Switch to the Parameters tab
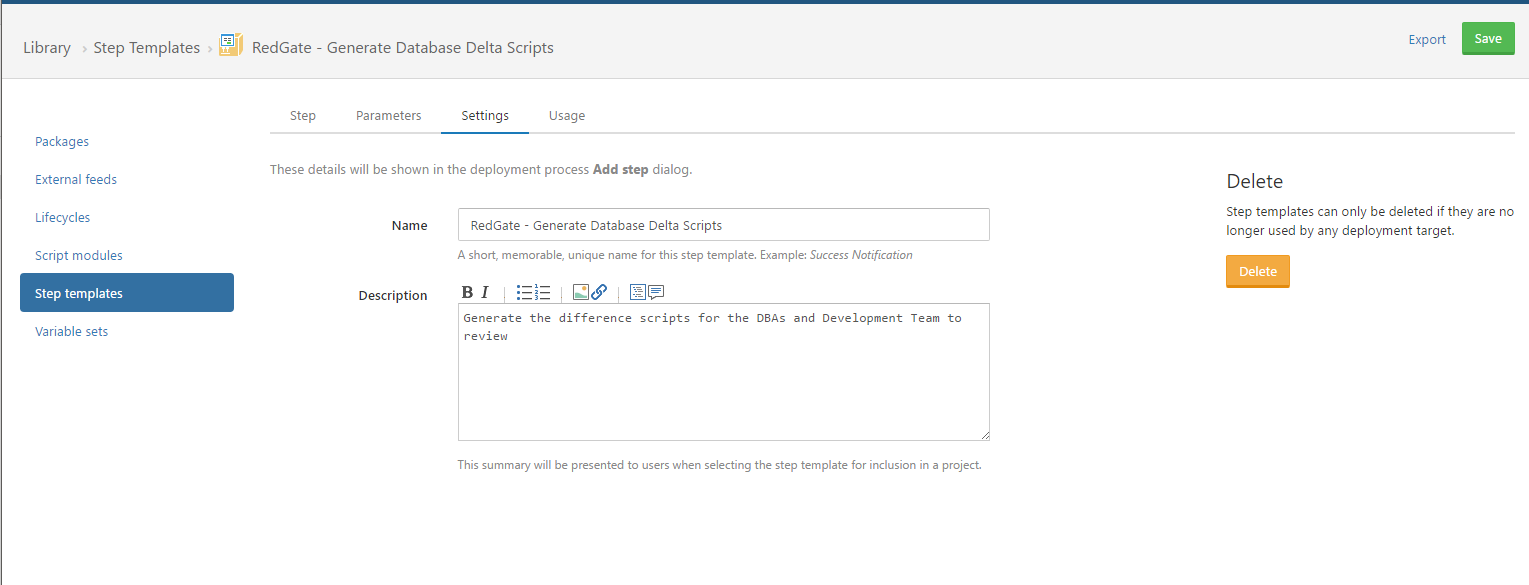Image resolution: width=1529 pixels, height=585 pixels. (x=388, y=116)
